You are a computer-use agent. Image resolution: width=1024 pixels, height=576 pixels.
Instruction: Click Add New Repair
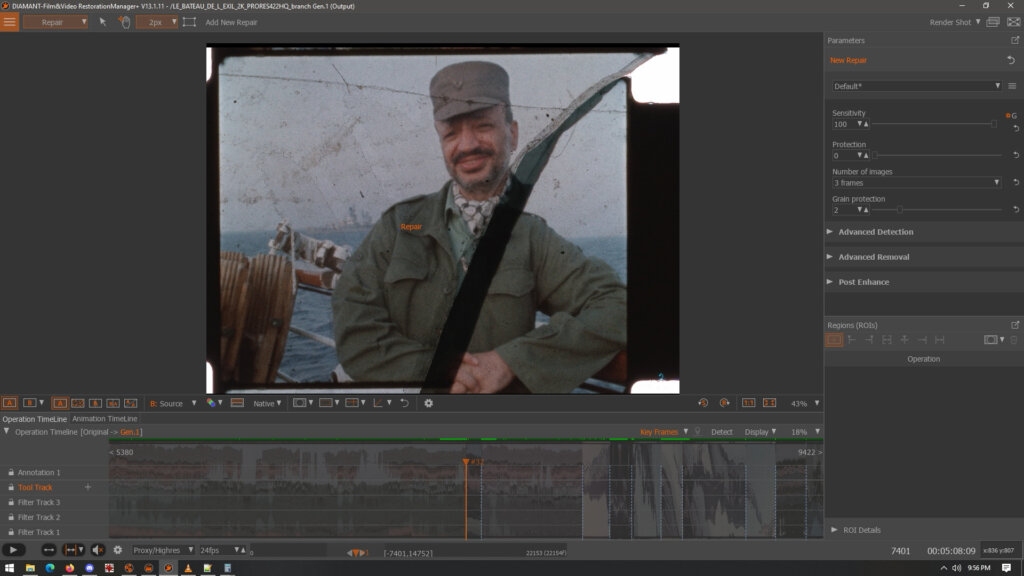(x=231, y=22)
